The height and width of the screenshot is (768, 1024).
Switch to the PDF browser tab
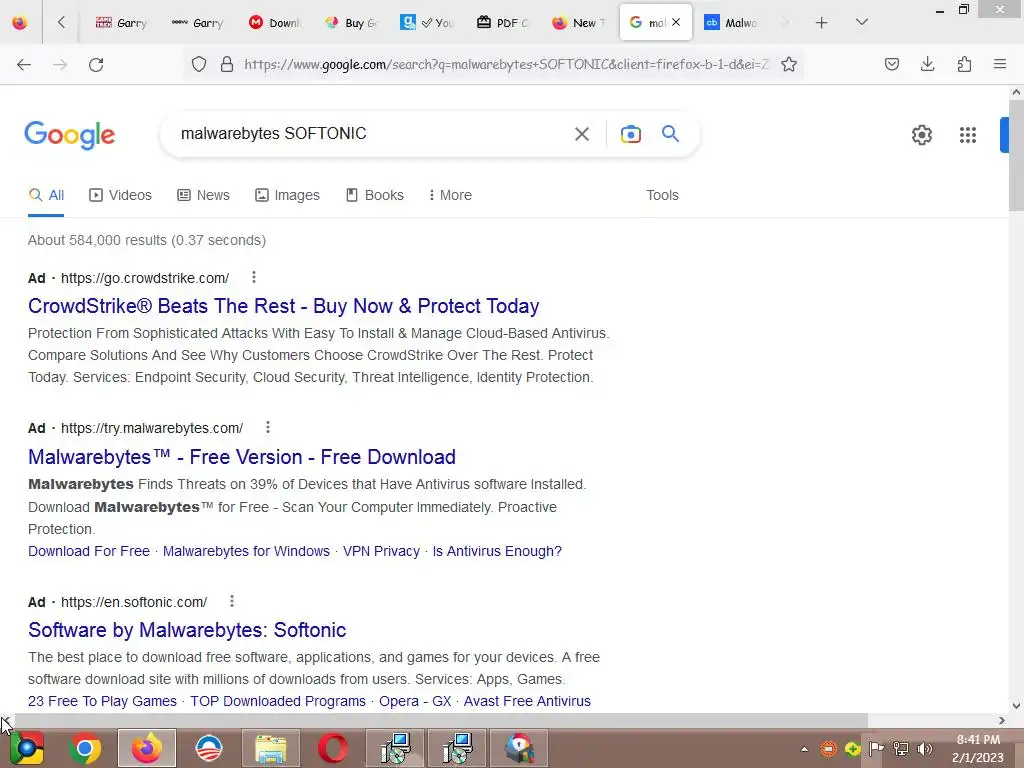click(502, 23)
